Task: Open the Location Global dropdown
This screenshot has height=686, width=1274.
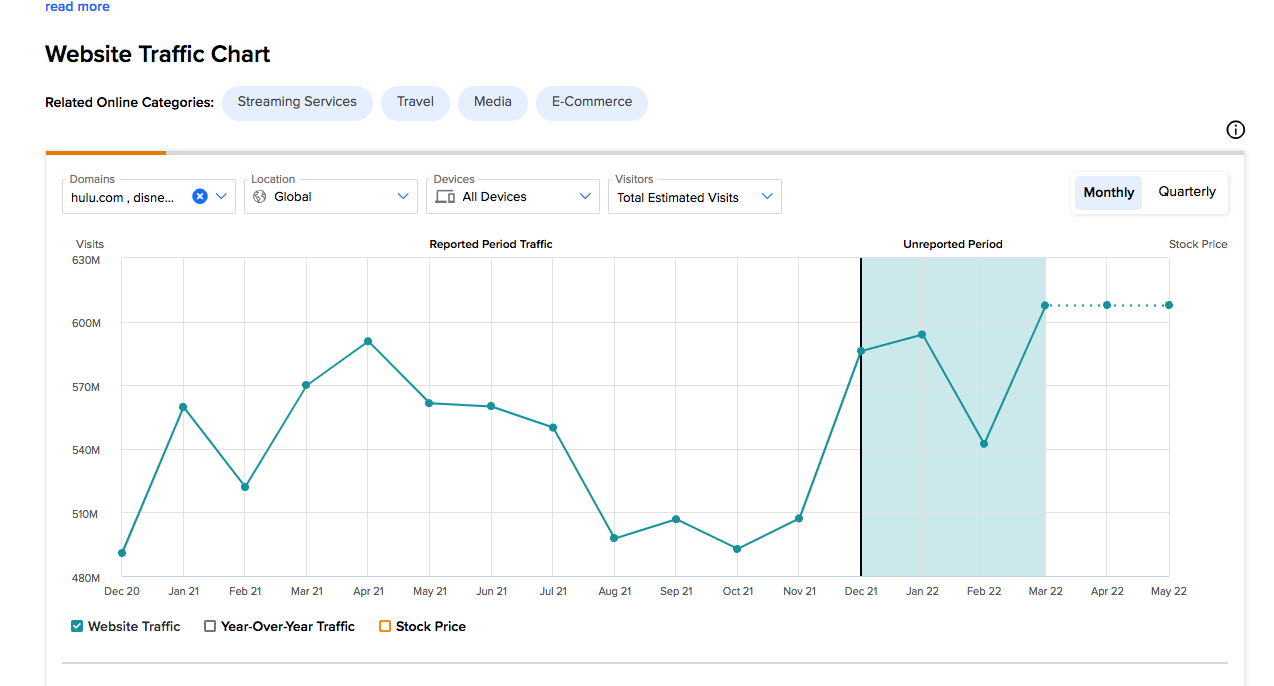Action: point(331,196)
